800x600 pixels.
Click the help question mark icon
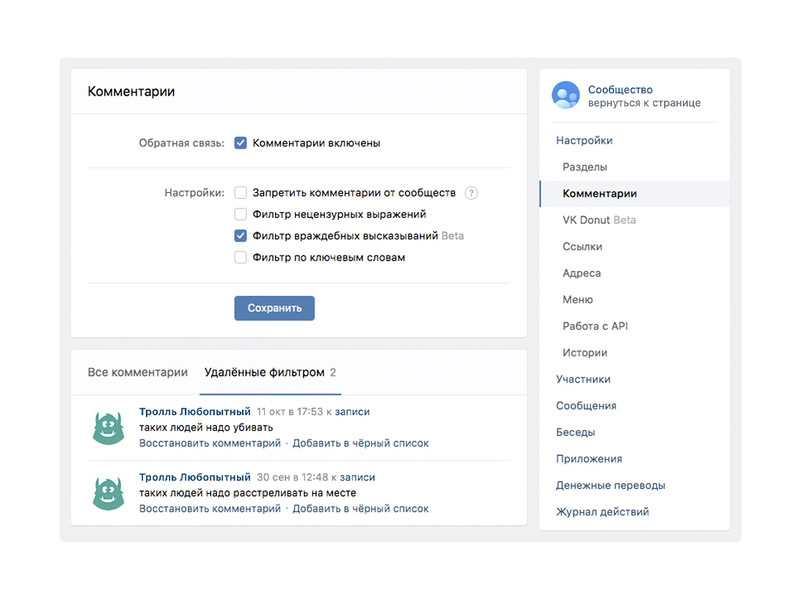coord(472,193)
